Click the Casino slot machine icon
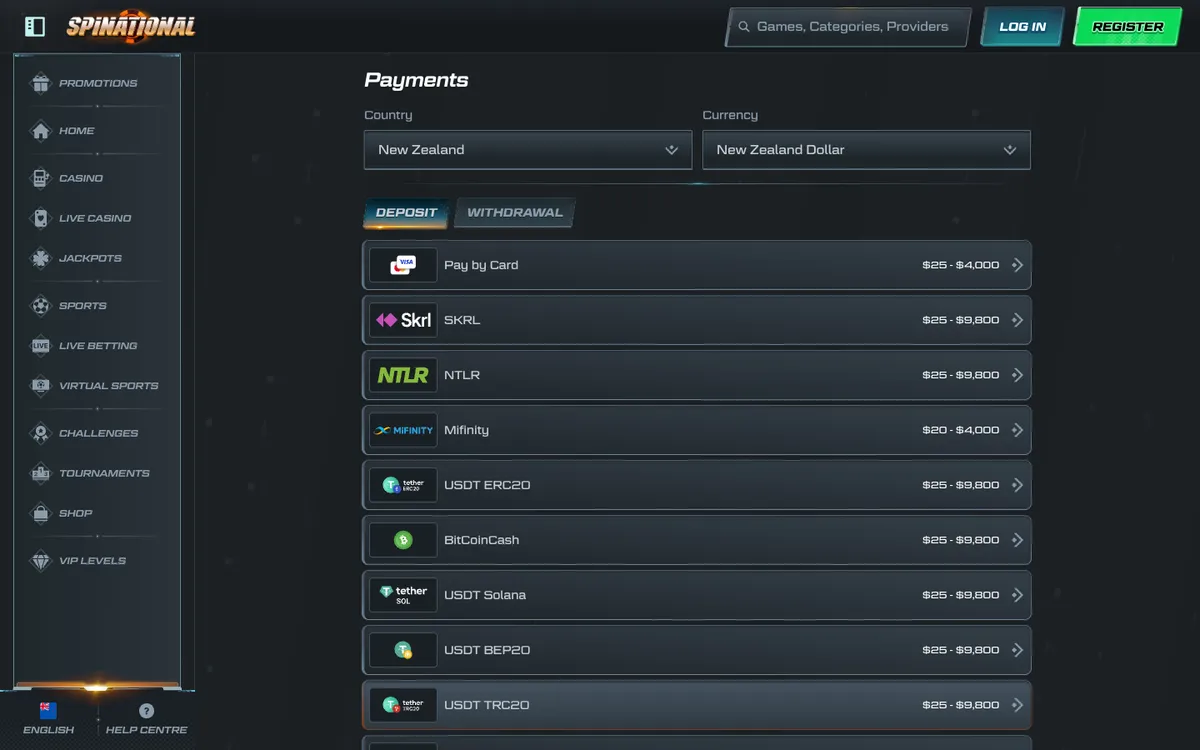The width and height of the screenshot is (1200, 750). click(x=41, y=178)
